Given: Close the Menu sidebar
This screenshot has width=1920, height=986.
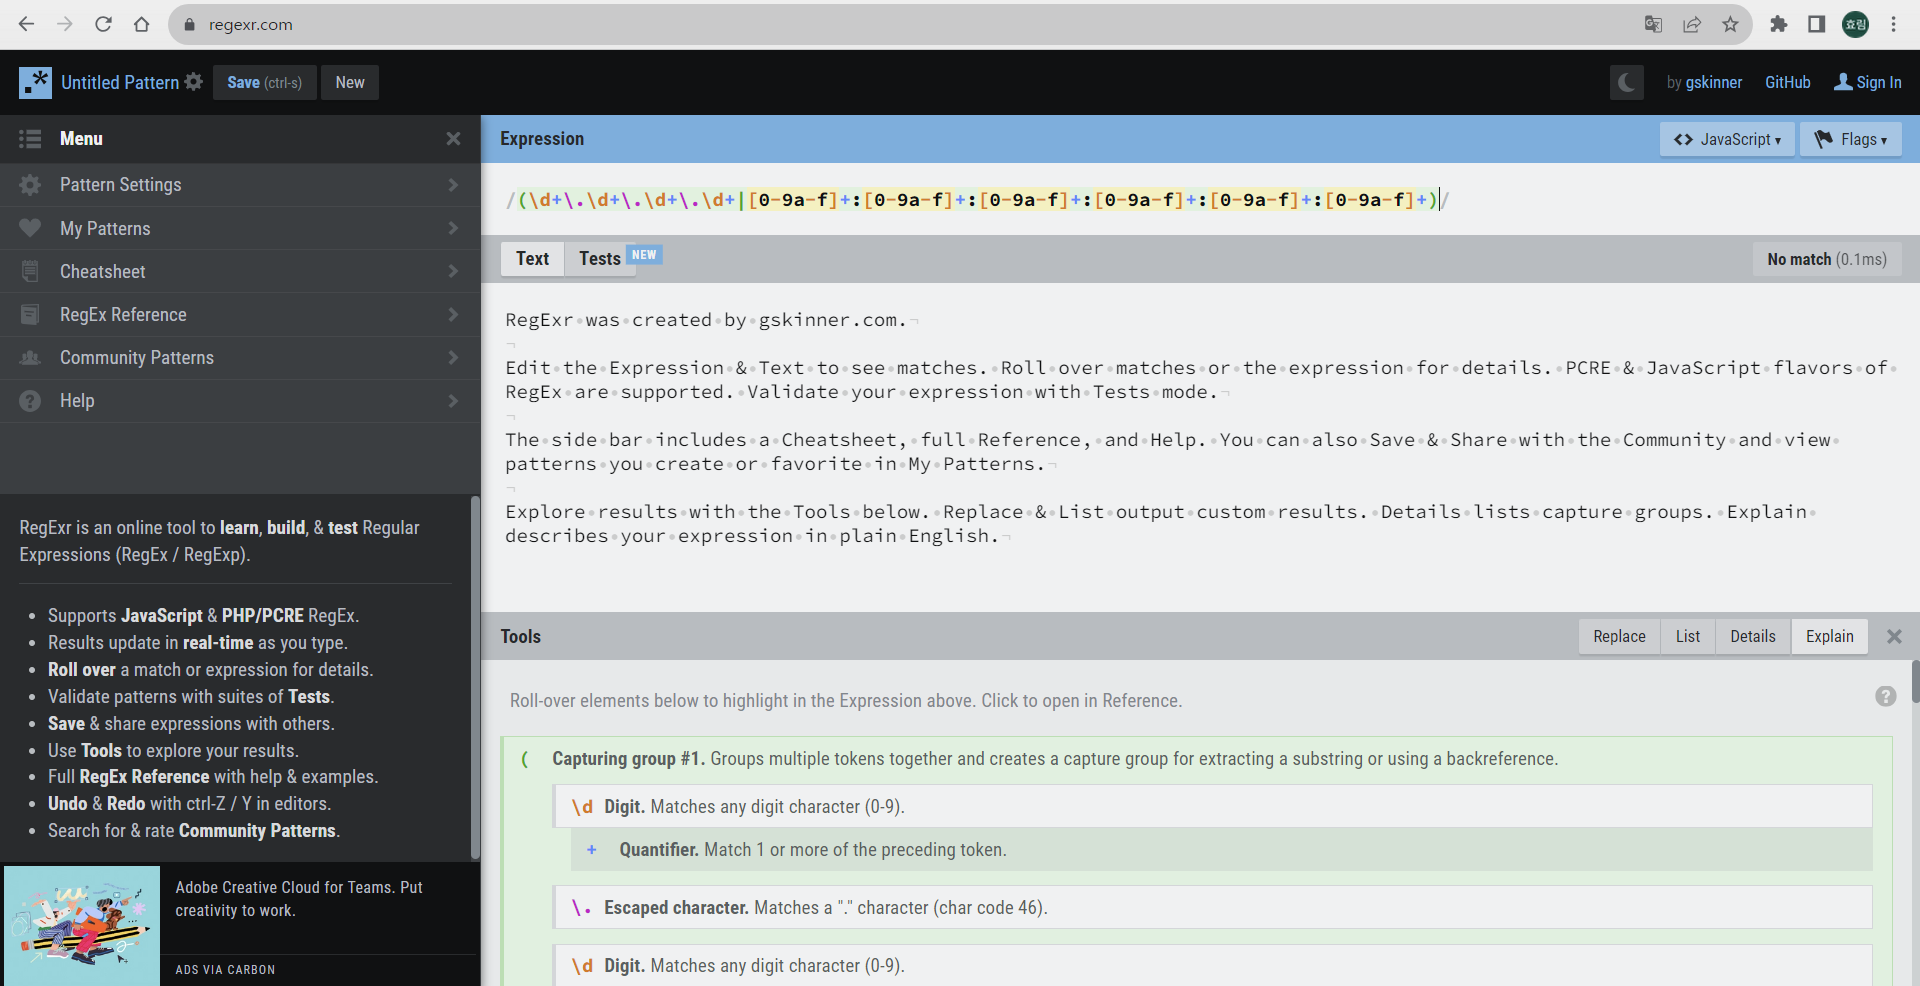Looking at the screenshot, I should click(x=453, y=138).
